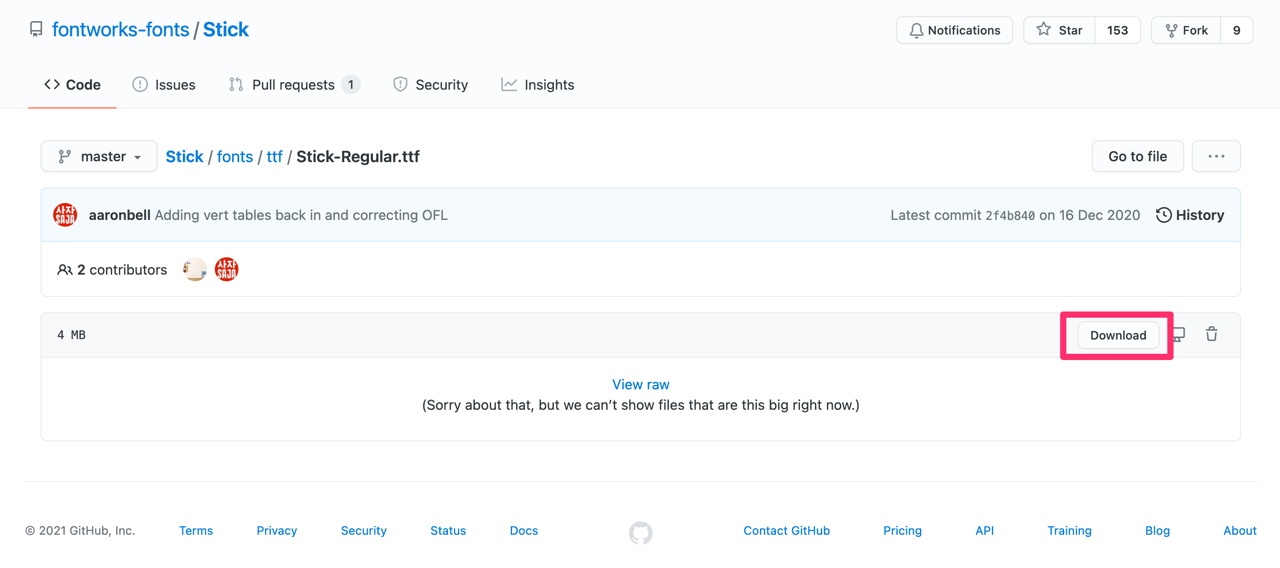This screenshot has height=568, width=1280.
Task: Show the 2 contributors list
Action: 112,270
